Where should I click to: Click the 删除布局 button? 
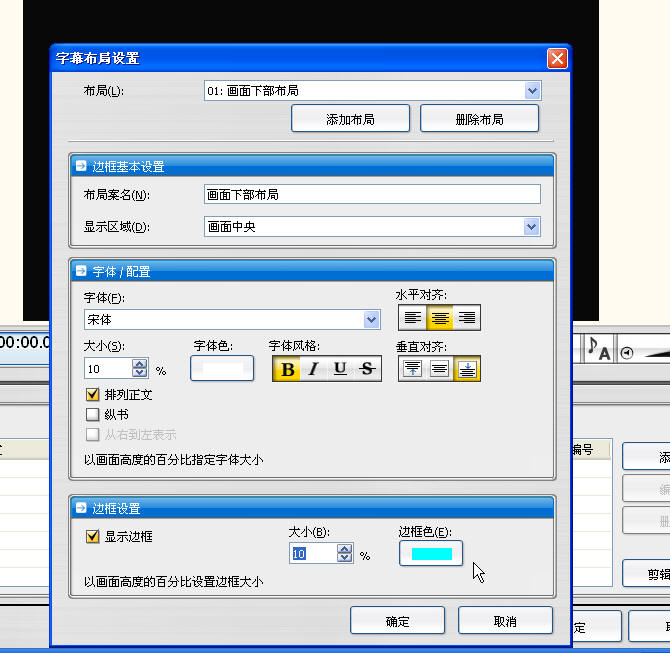point(479,119)
